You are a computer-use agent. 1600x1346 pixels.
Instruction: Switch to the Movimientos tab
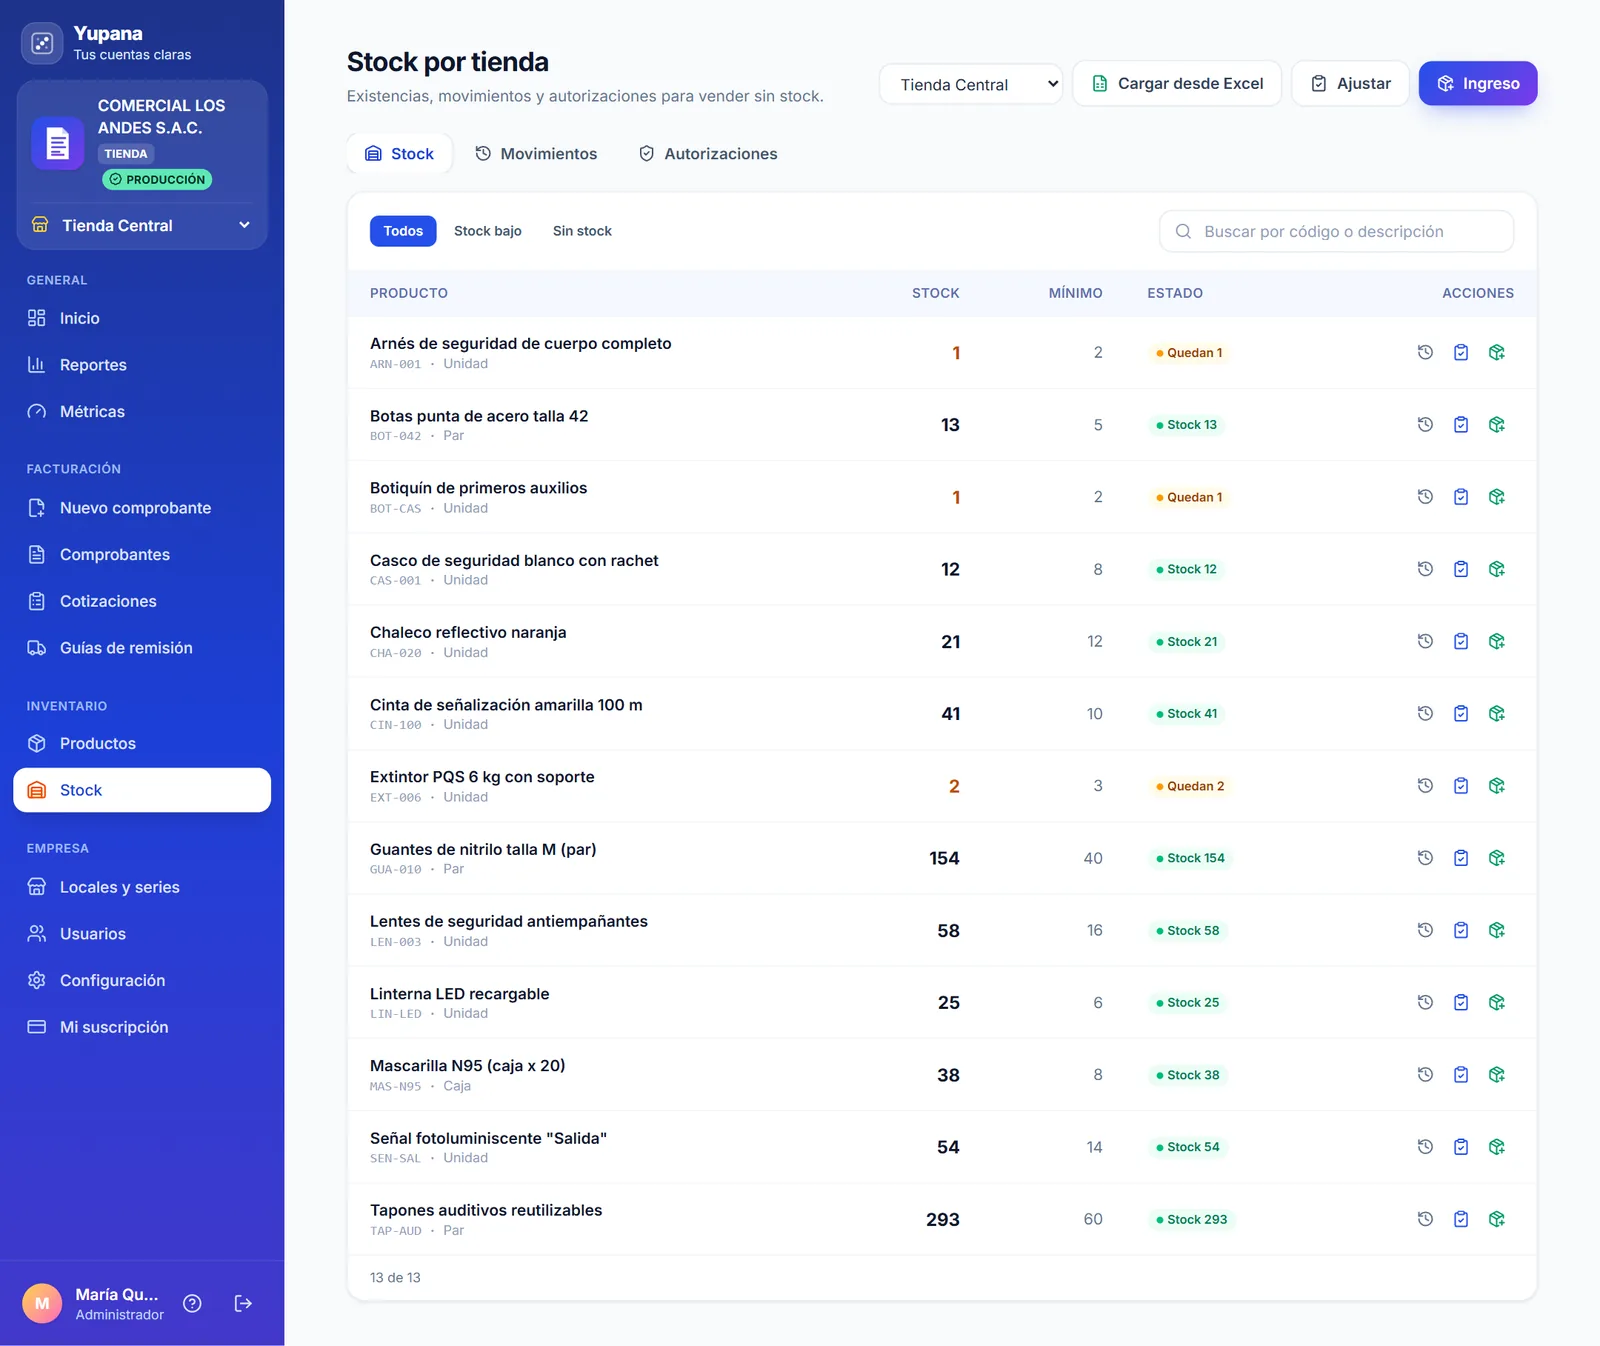536,154
